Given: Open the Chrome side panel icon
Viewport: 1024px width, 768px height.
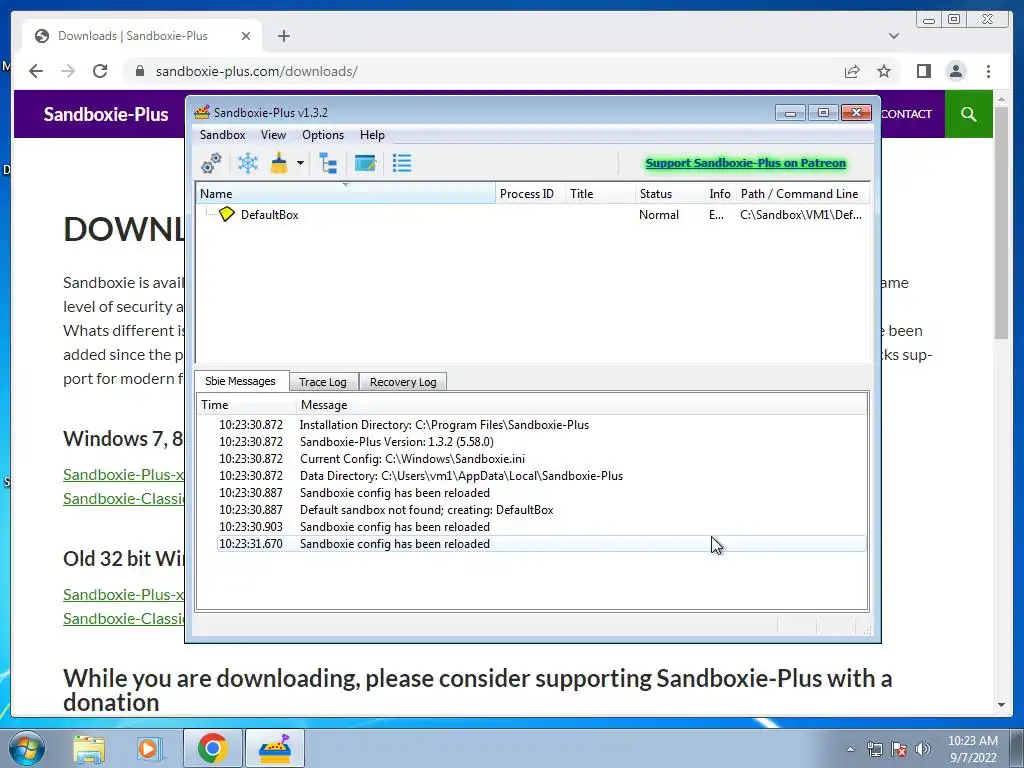Looking at the screenshot, I should (923, 71).
